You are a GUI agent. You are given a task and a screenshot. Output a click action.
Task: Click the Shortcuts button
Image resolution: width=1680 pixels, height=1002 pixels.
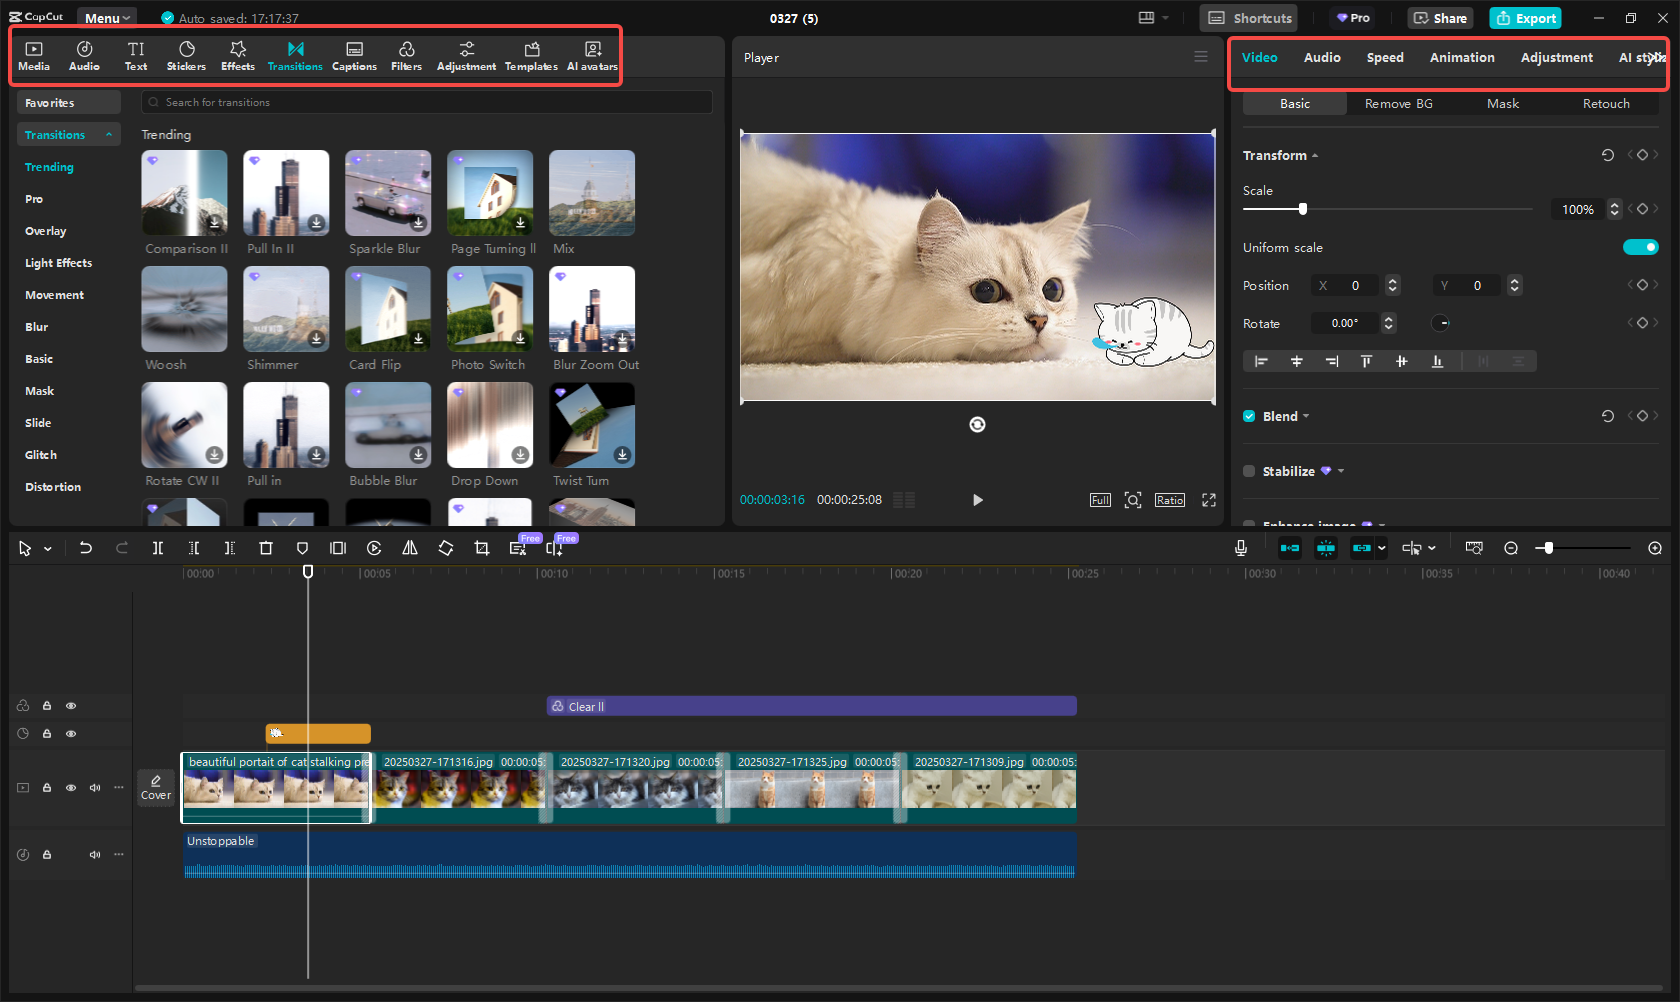pos(1250,18)
